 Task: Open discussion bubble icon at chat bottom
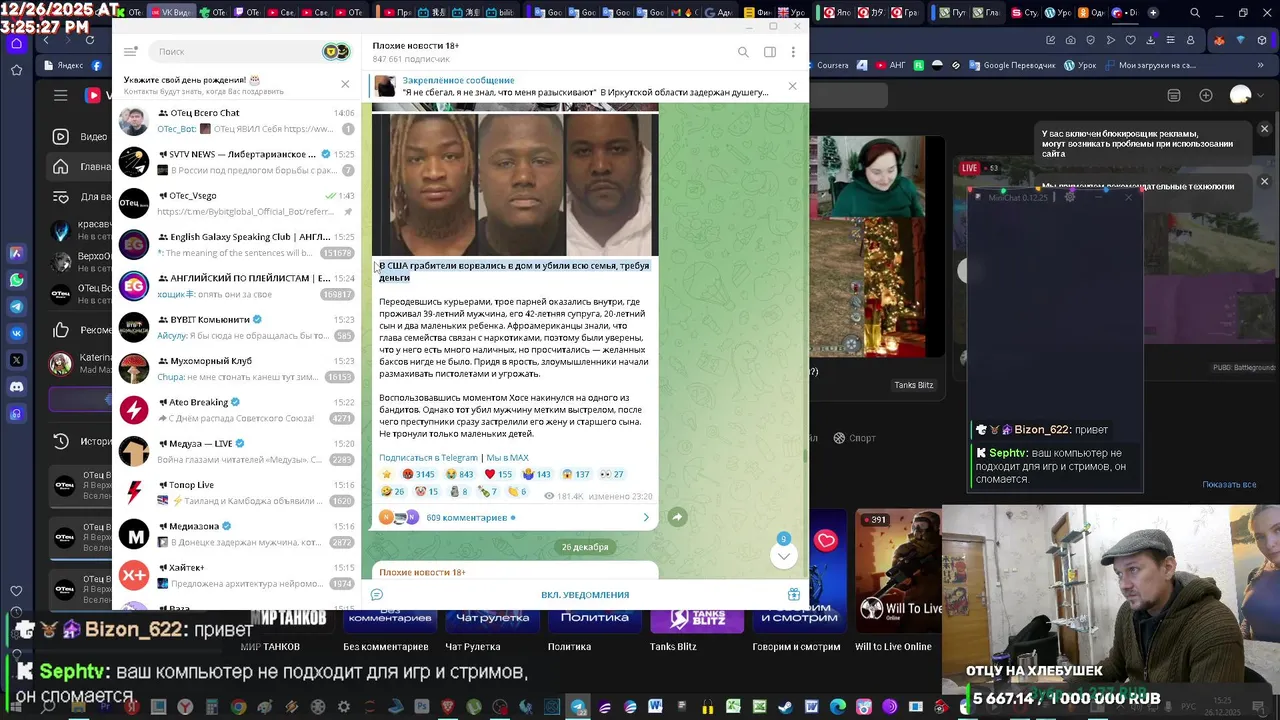377,594
